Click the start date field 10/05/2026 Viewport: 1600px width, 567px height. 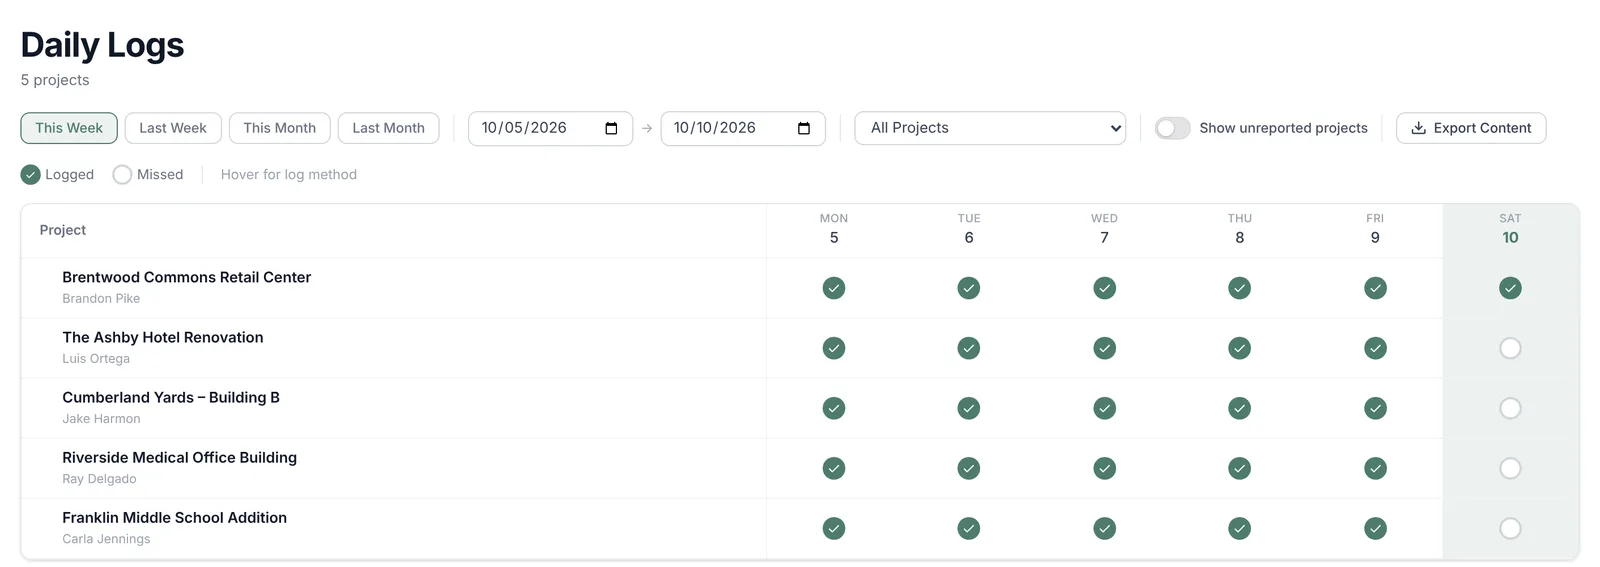(550, 128)
